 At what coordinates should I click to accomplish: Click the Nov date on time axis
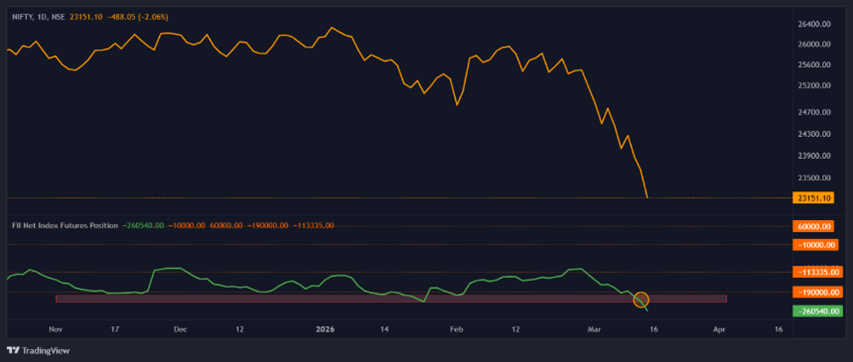pyautogui.click(x=54, y=329)
